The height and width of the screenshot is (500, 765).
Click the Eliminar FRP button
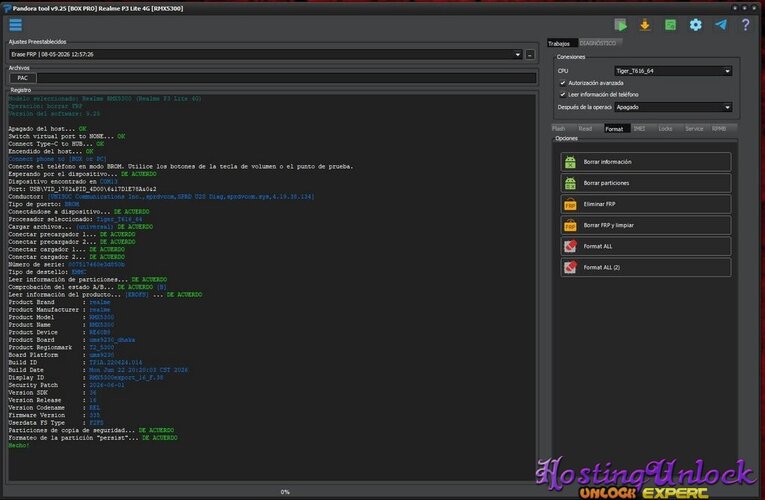645,204
